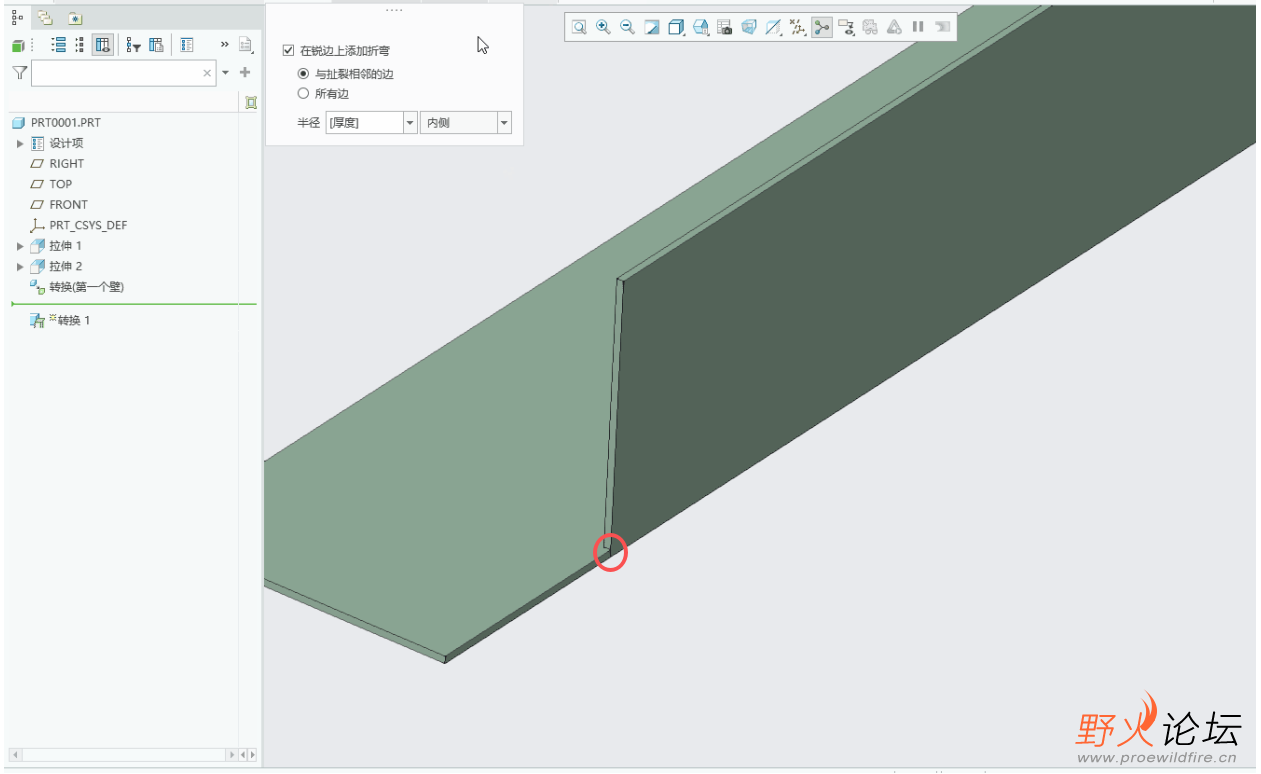Click the funnel filter icon
This screenshot has height=774, width=1261.
[19, 73]
